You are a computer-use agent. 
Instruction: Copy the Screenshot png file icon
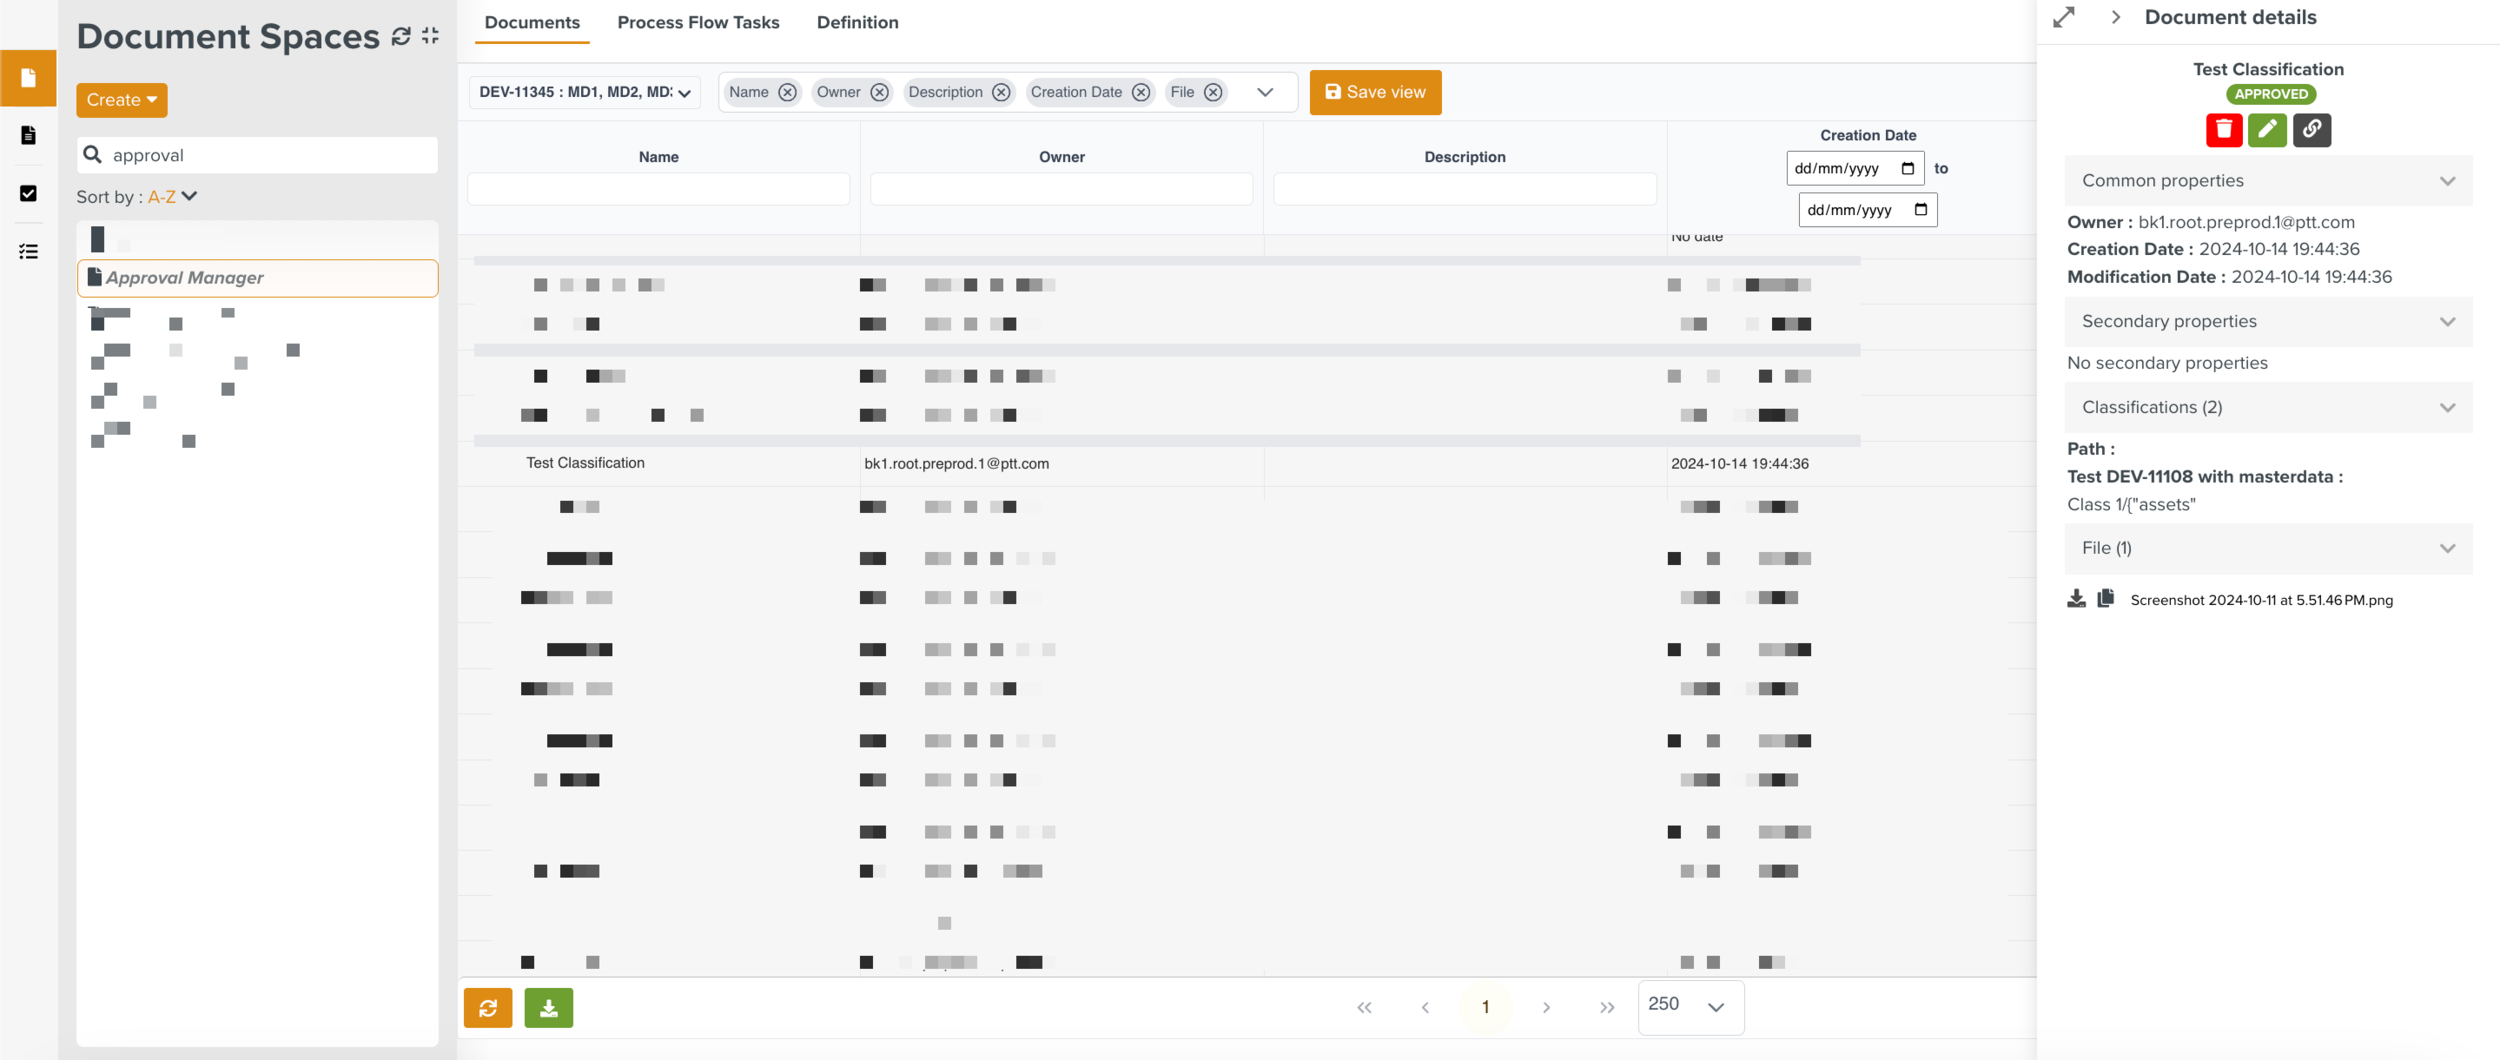coord(2106,598)
